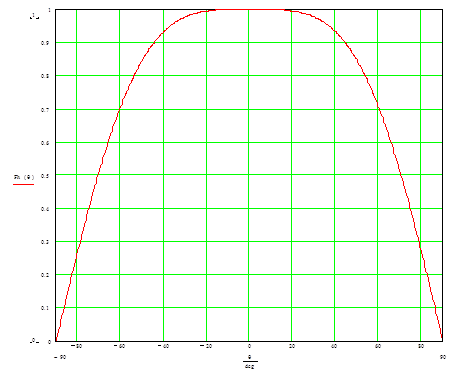Screen dimensions: 464x371
Task: Click the Fh(θ) y-axis legend label
Action: point(24,177)
